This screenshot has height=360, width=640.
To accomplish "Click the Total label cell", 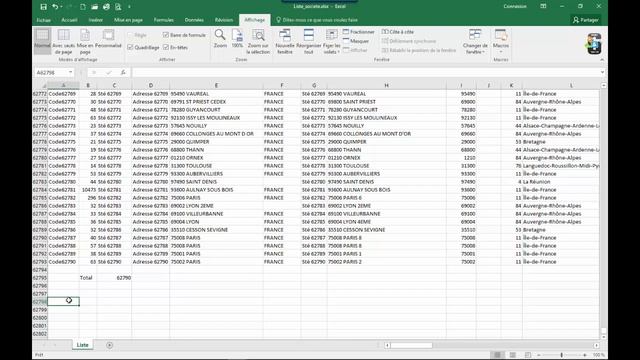I will tap(88, 278).
